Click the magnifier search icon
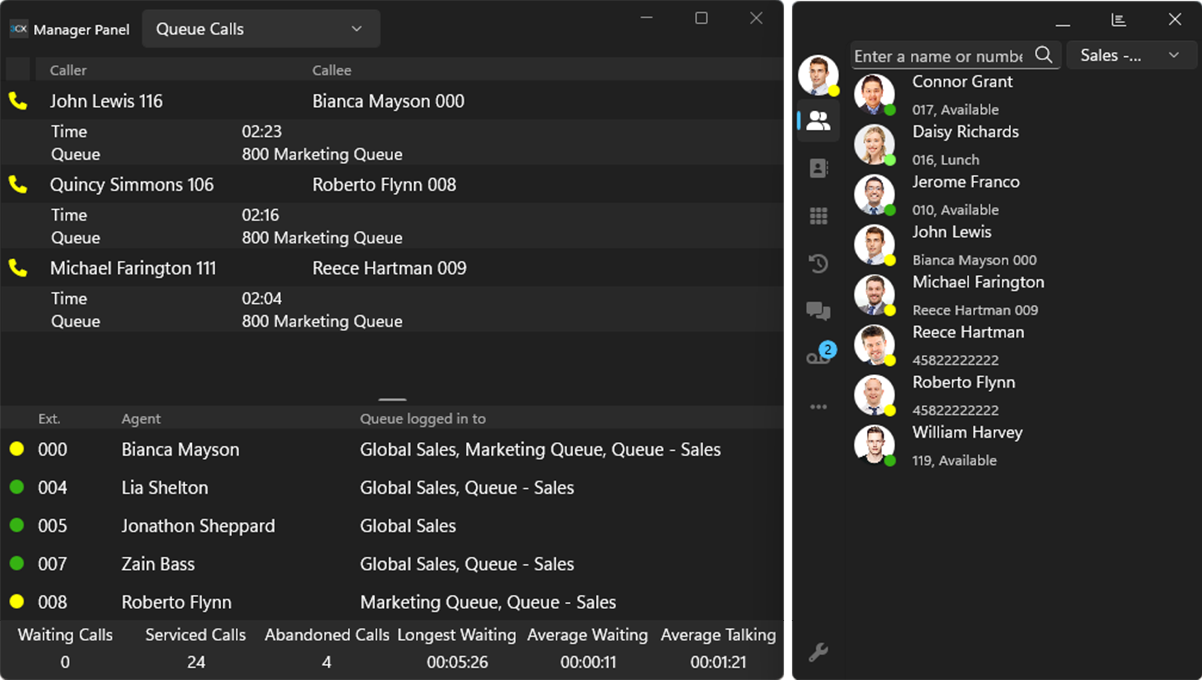The image size is (1202, 680). tap(1043, 55)
